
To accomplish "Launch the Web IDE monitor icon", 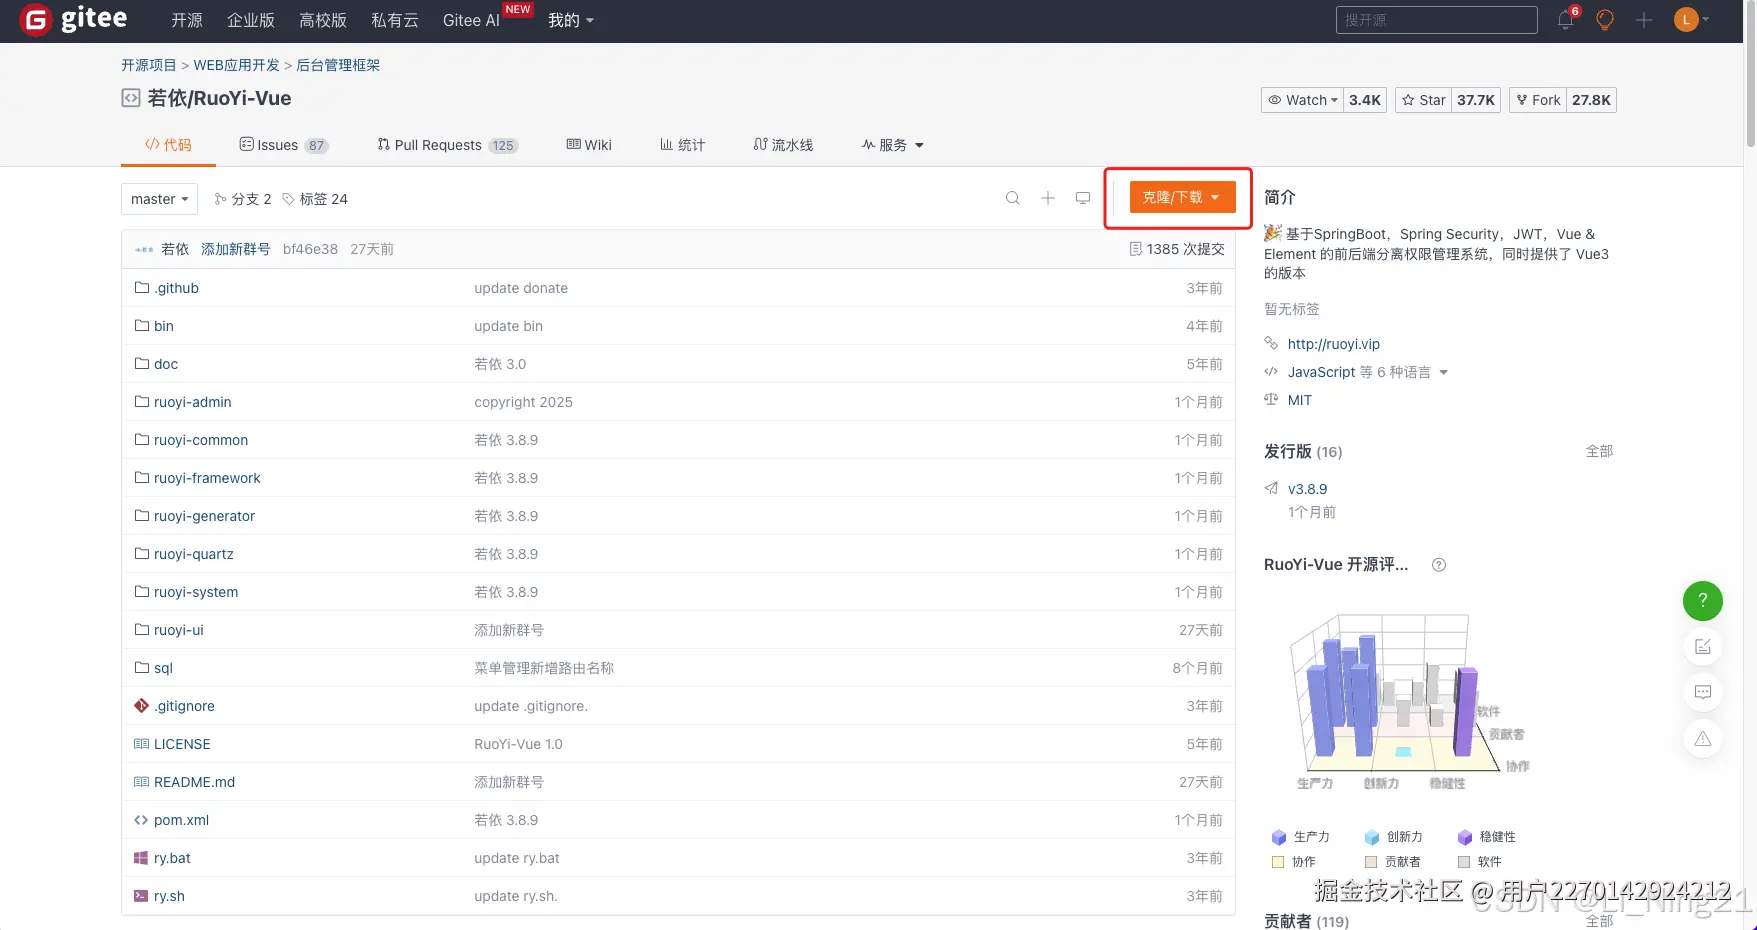I will pyautogui.click(x=1081, y=198).
